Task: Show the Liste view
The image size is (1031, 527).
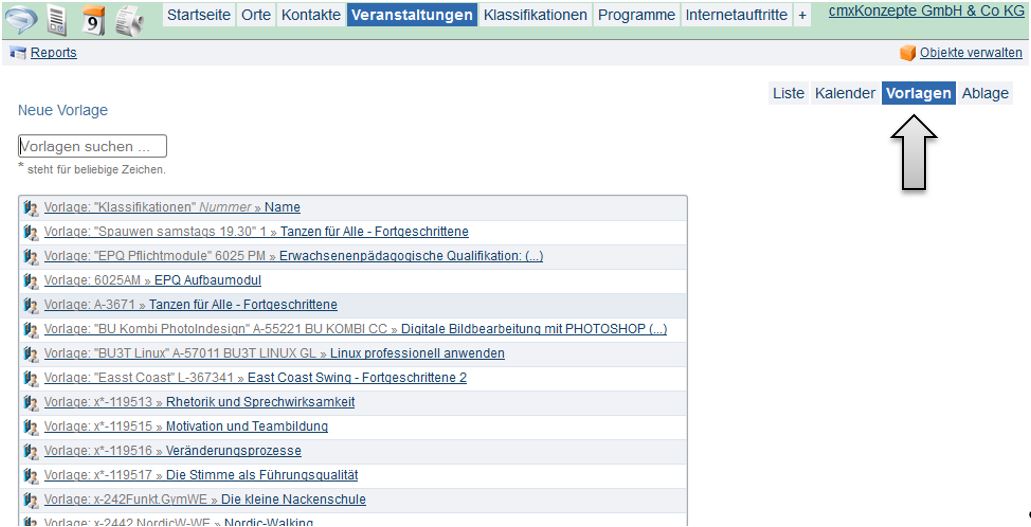Action: click(x=788, y=93)
